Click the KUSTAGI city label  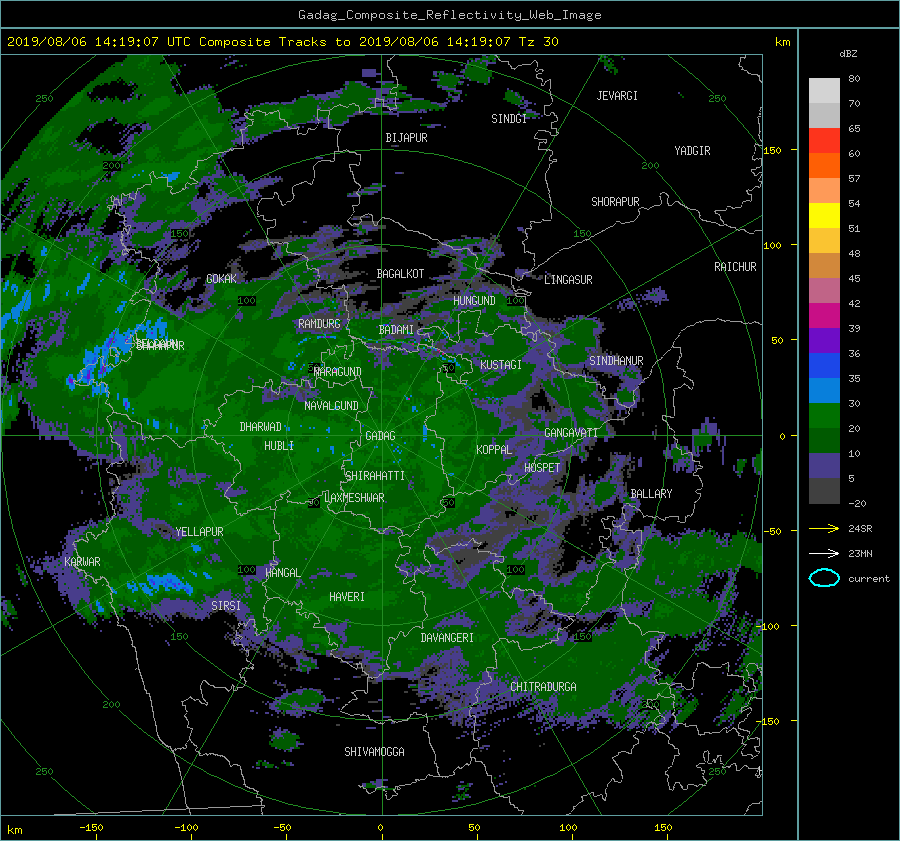point(501,365)
